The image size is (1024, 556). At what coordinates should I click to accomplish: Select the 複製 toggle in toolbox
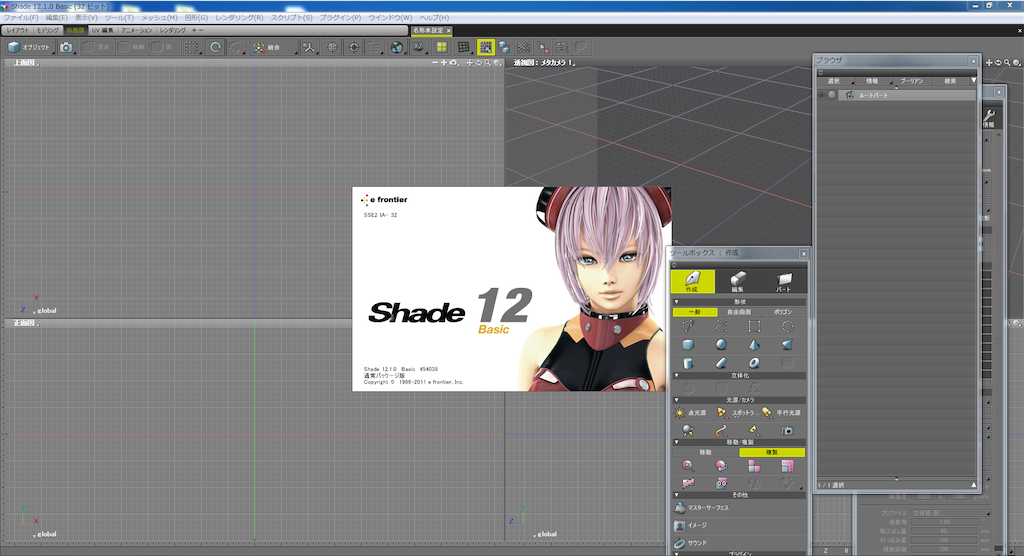[x=772, y=452]
